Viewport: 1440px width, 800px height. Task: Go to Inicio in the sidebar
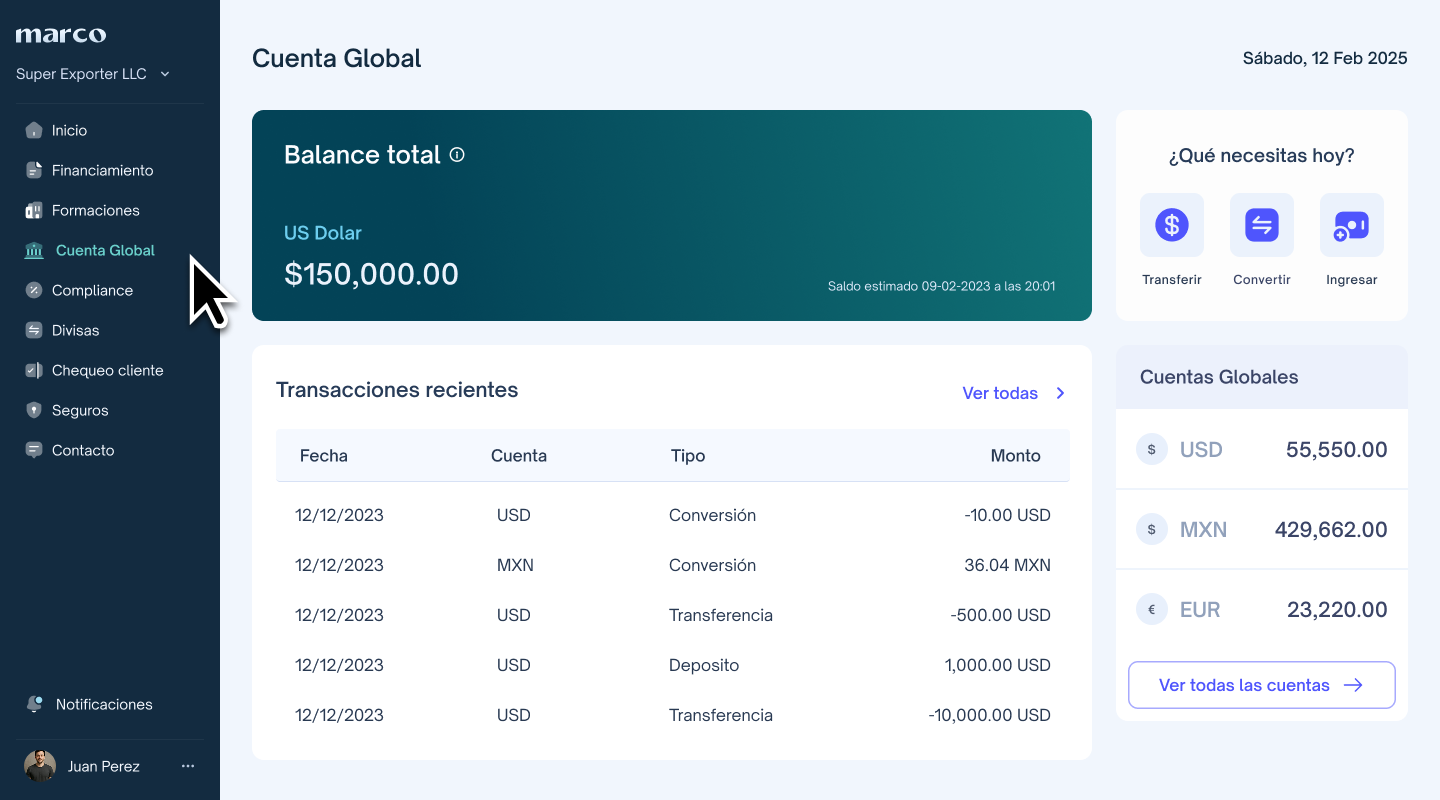coord(69,130)
